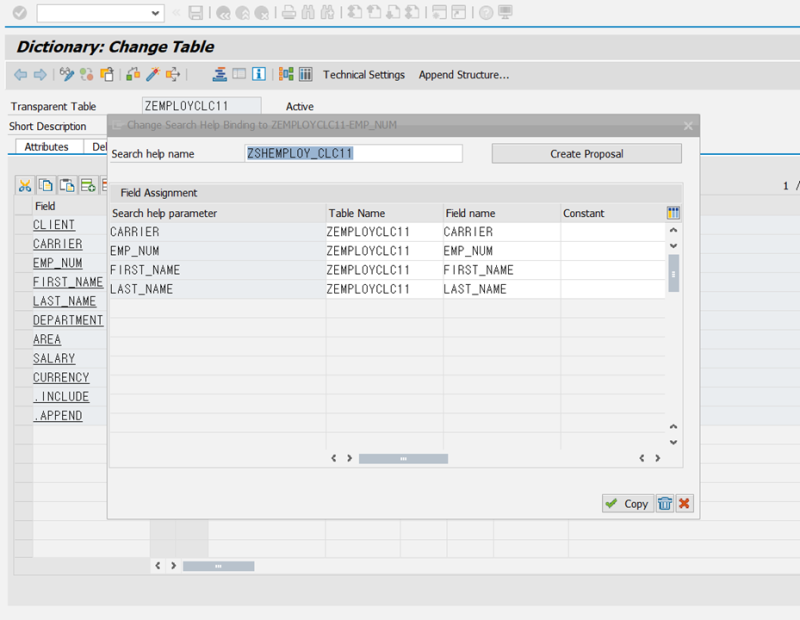
Task: Click the Copy fields icon in the table toolbar
Action: pos(44,185)
